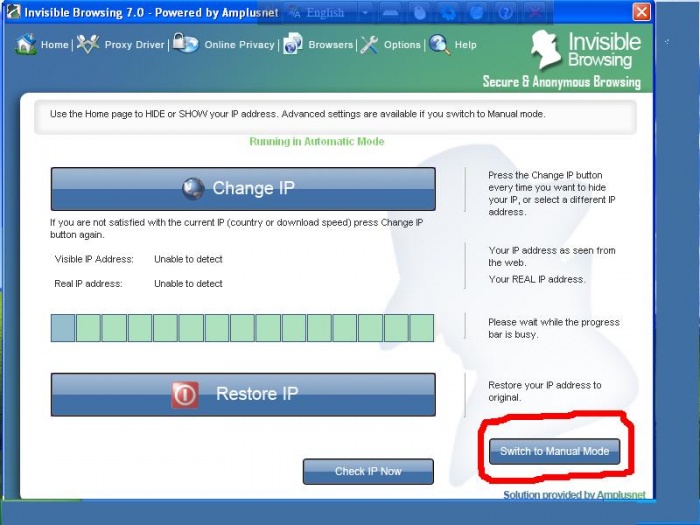This screenshot has width=700, height=525.
Task: Click the Real IP address "Unable to detect" value
Action: pos(188,283)
